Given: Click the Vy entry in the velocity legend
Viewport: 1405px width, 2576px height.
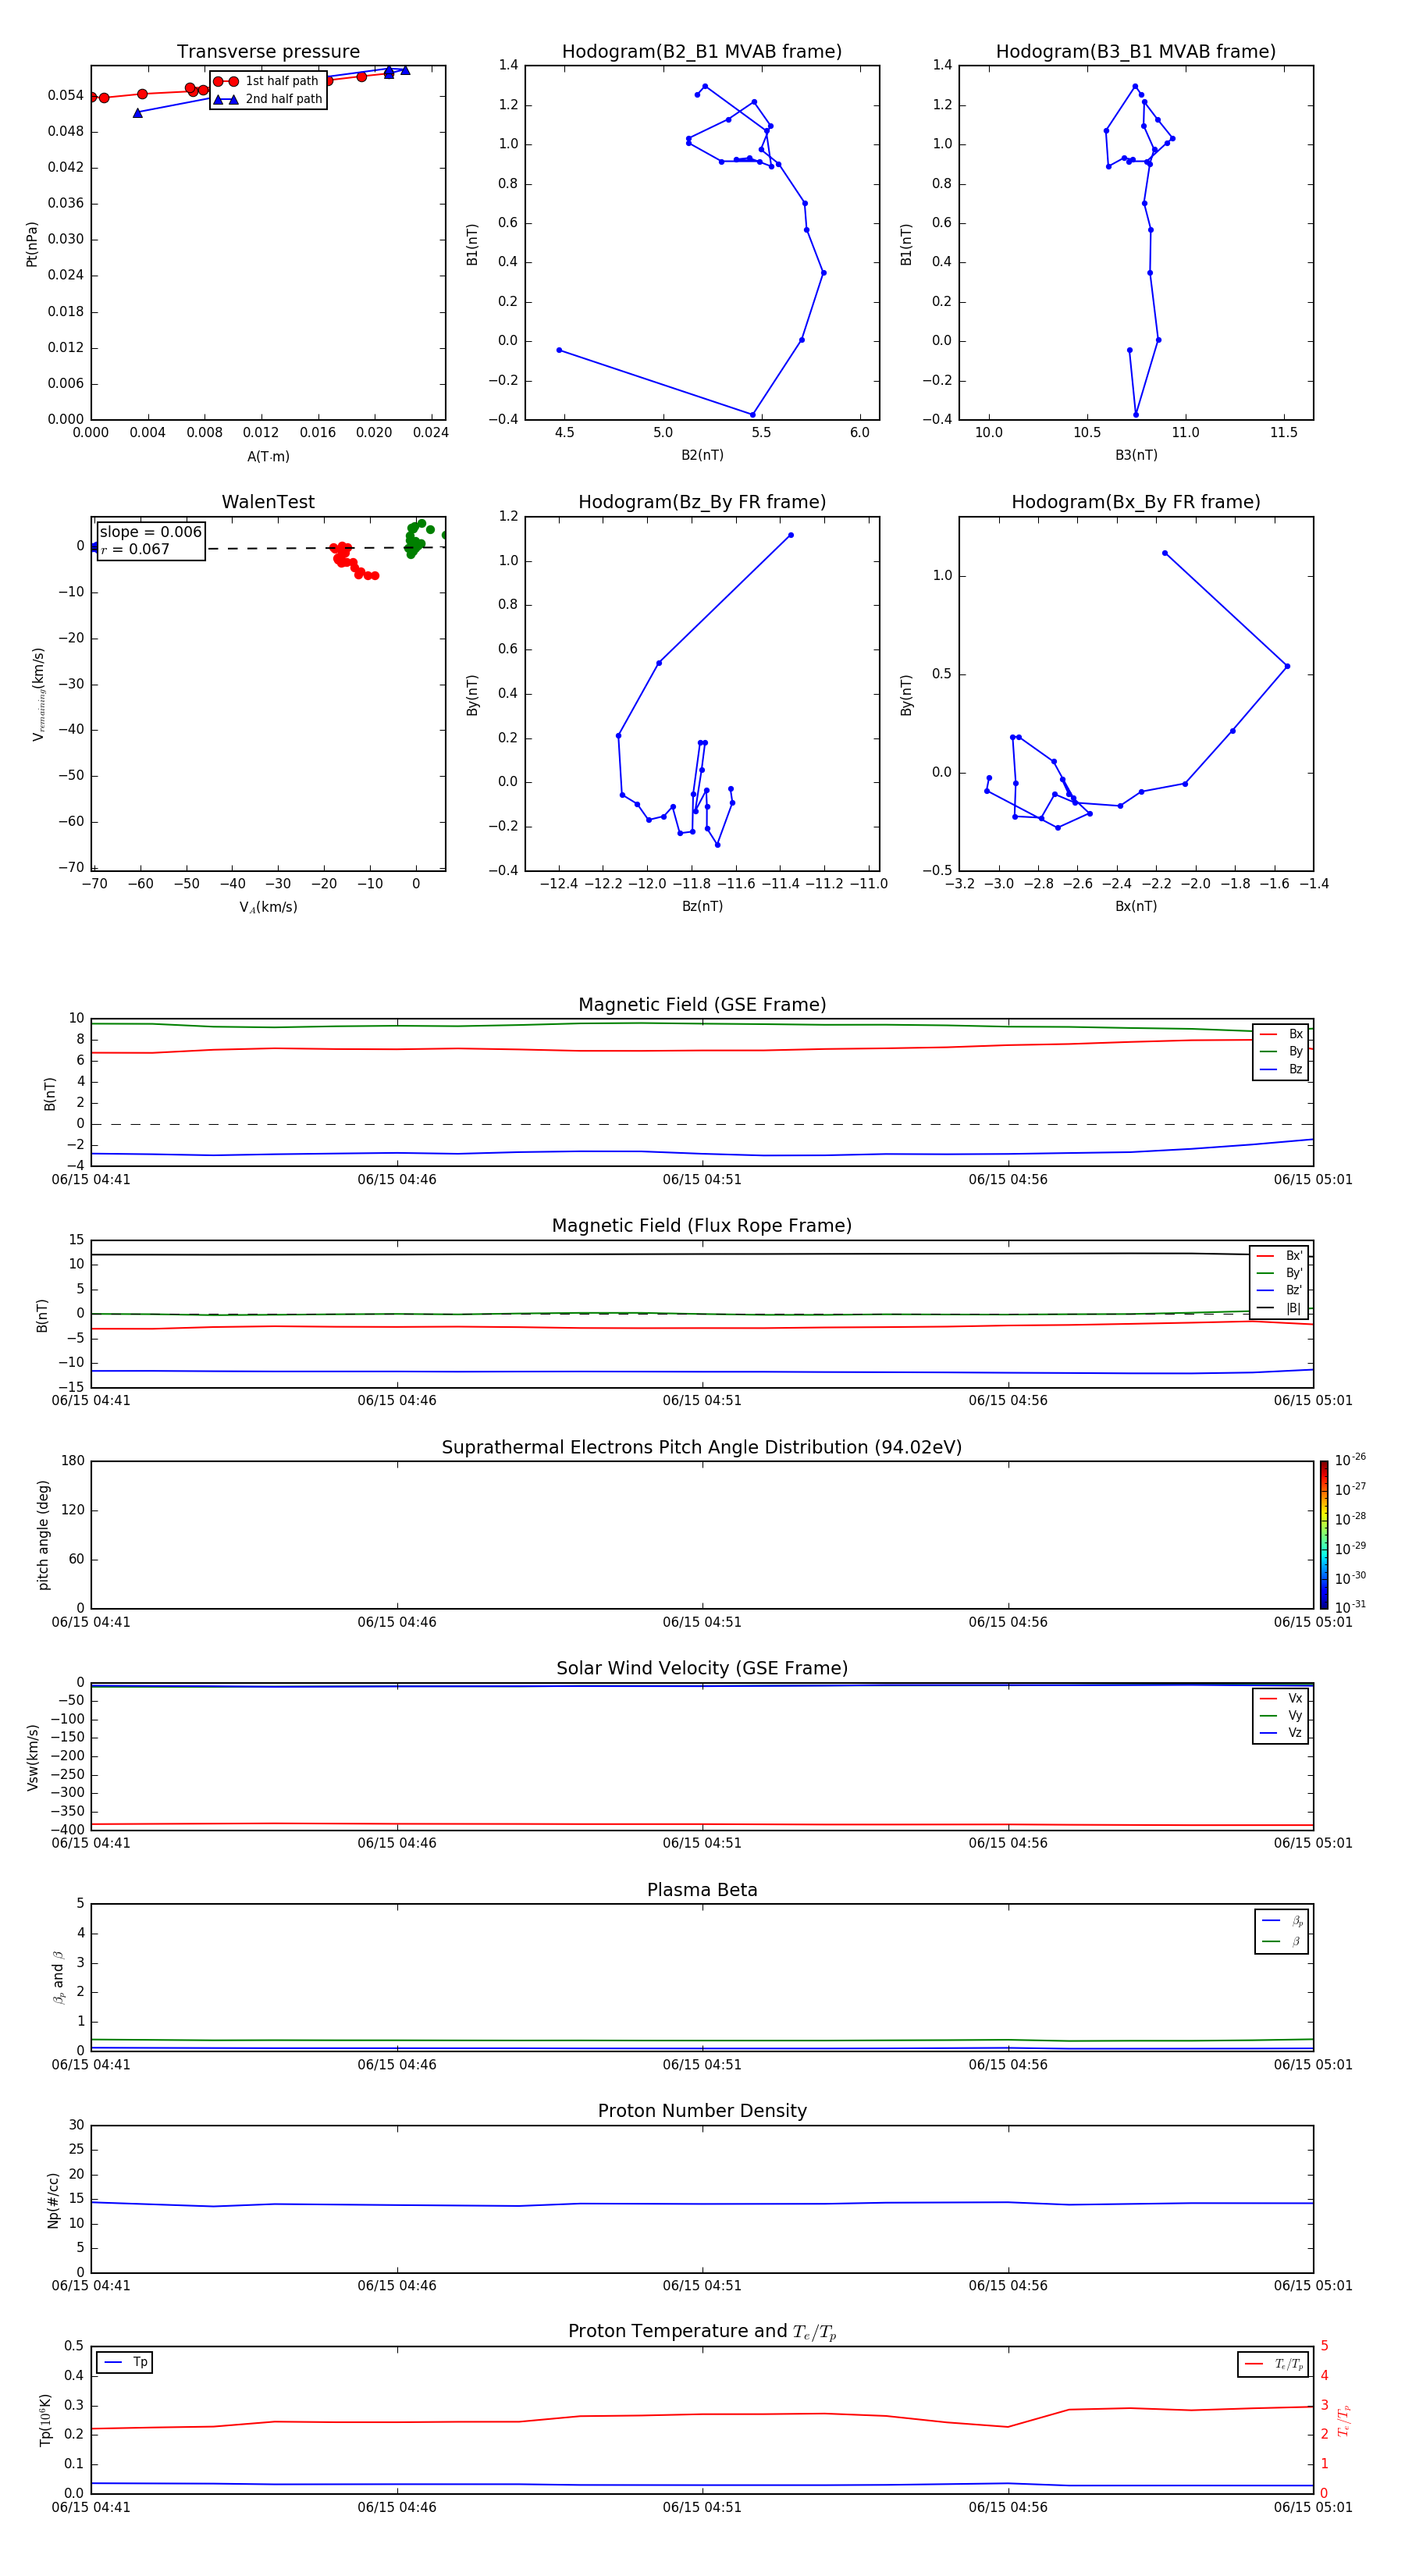Looking at the screenshot, I should point(1281,1716).
